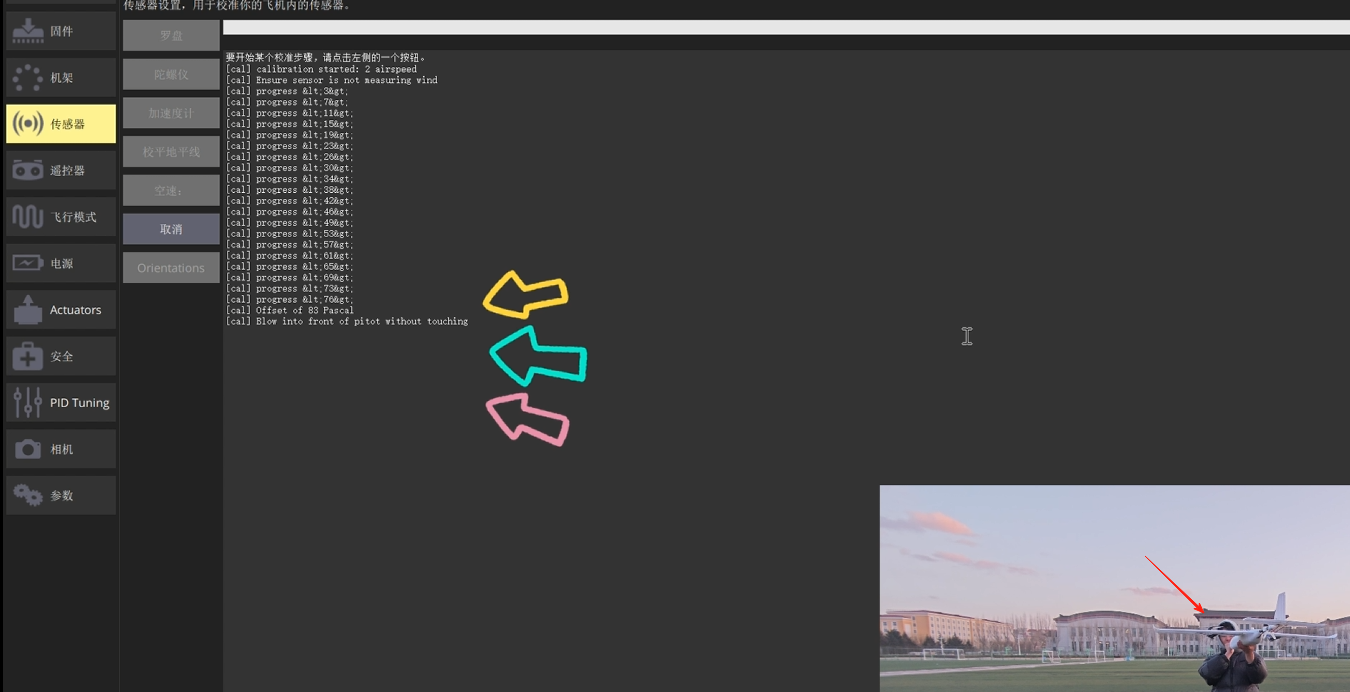
Task: Click the Orientations button
Action: tap(171, 268)
